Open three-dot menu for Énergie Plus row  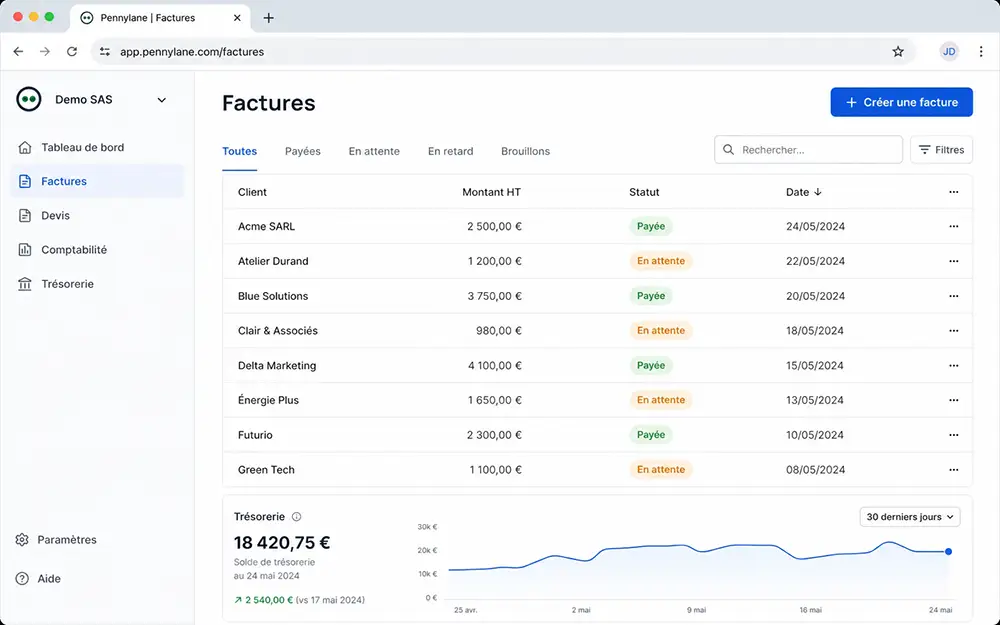pyautogui.click(x=953, y=400)
